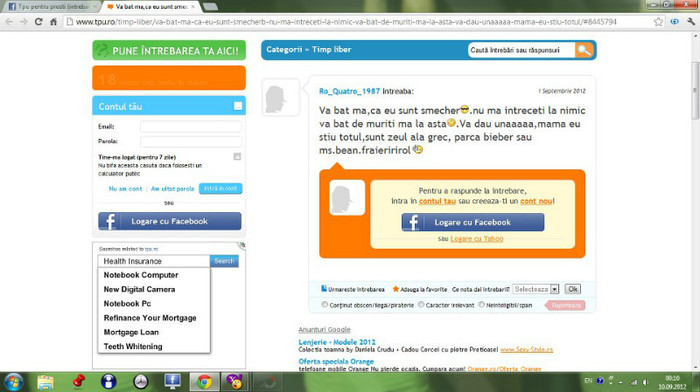The height and width of the screenshot is (392, 700).
Task: Open the blue round taskbar icon
Action: pyautogui.click(x=108, y=382)
